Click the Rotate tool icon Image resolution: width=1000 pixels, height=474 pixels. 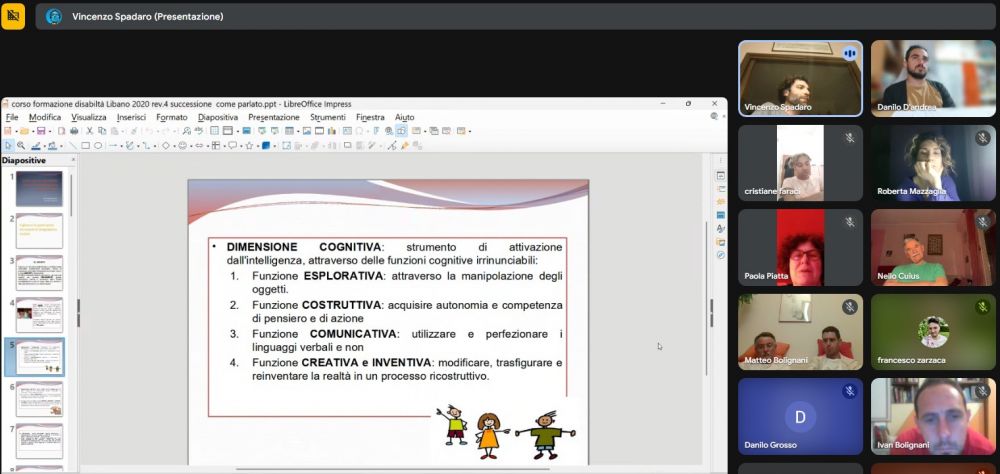pyautogui.click(x=286, y=145)
